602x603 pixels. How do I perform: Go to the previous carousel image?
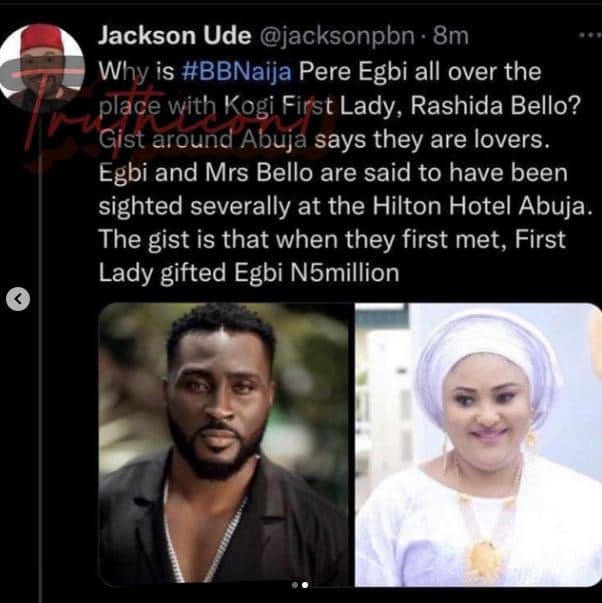(18, 298)
